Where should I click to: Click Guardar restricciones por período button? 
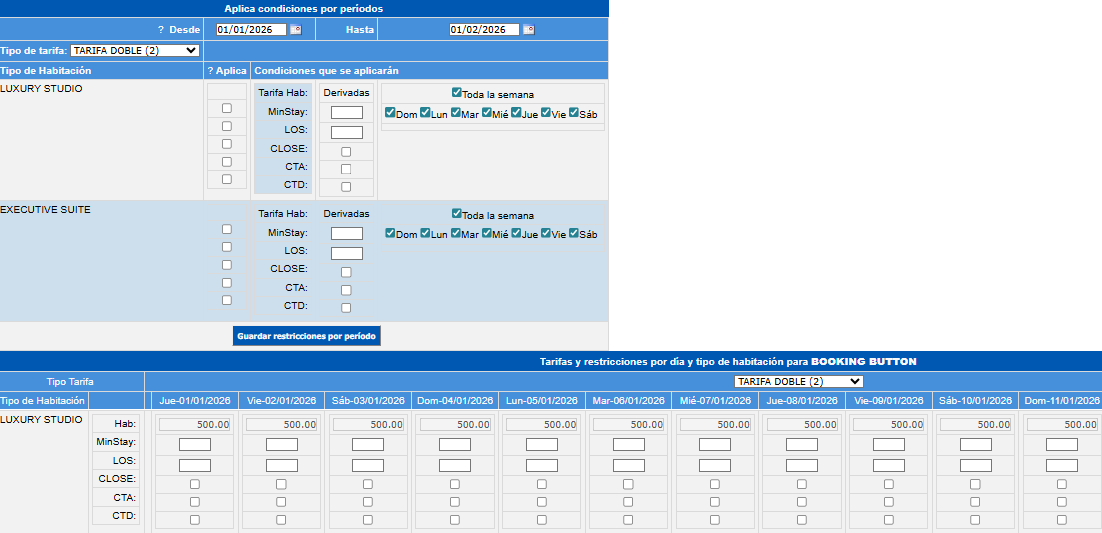tap(307, 336)
